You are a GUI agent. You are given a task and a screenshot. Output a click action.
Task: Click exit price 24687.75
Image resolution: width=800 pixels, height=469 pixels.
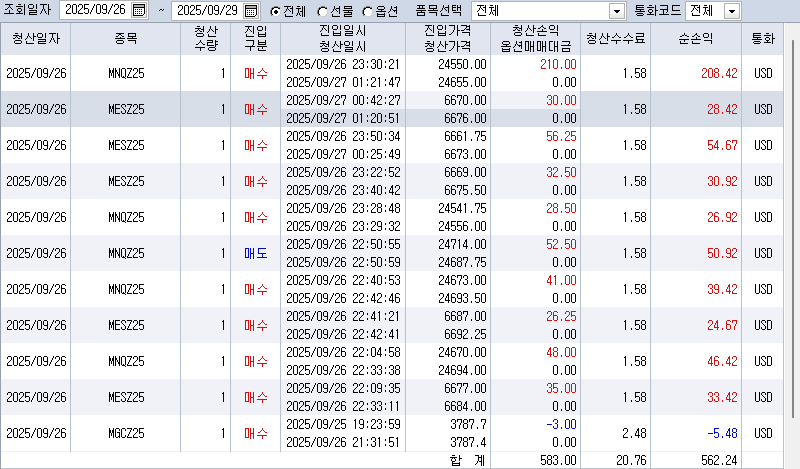[x=462, y=262]
